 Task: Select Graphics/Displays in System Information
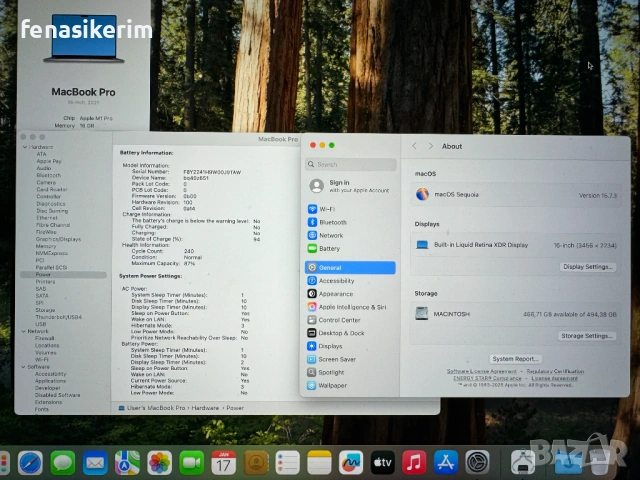[x=58, y=239]
